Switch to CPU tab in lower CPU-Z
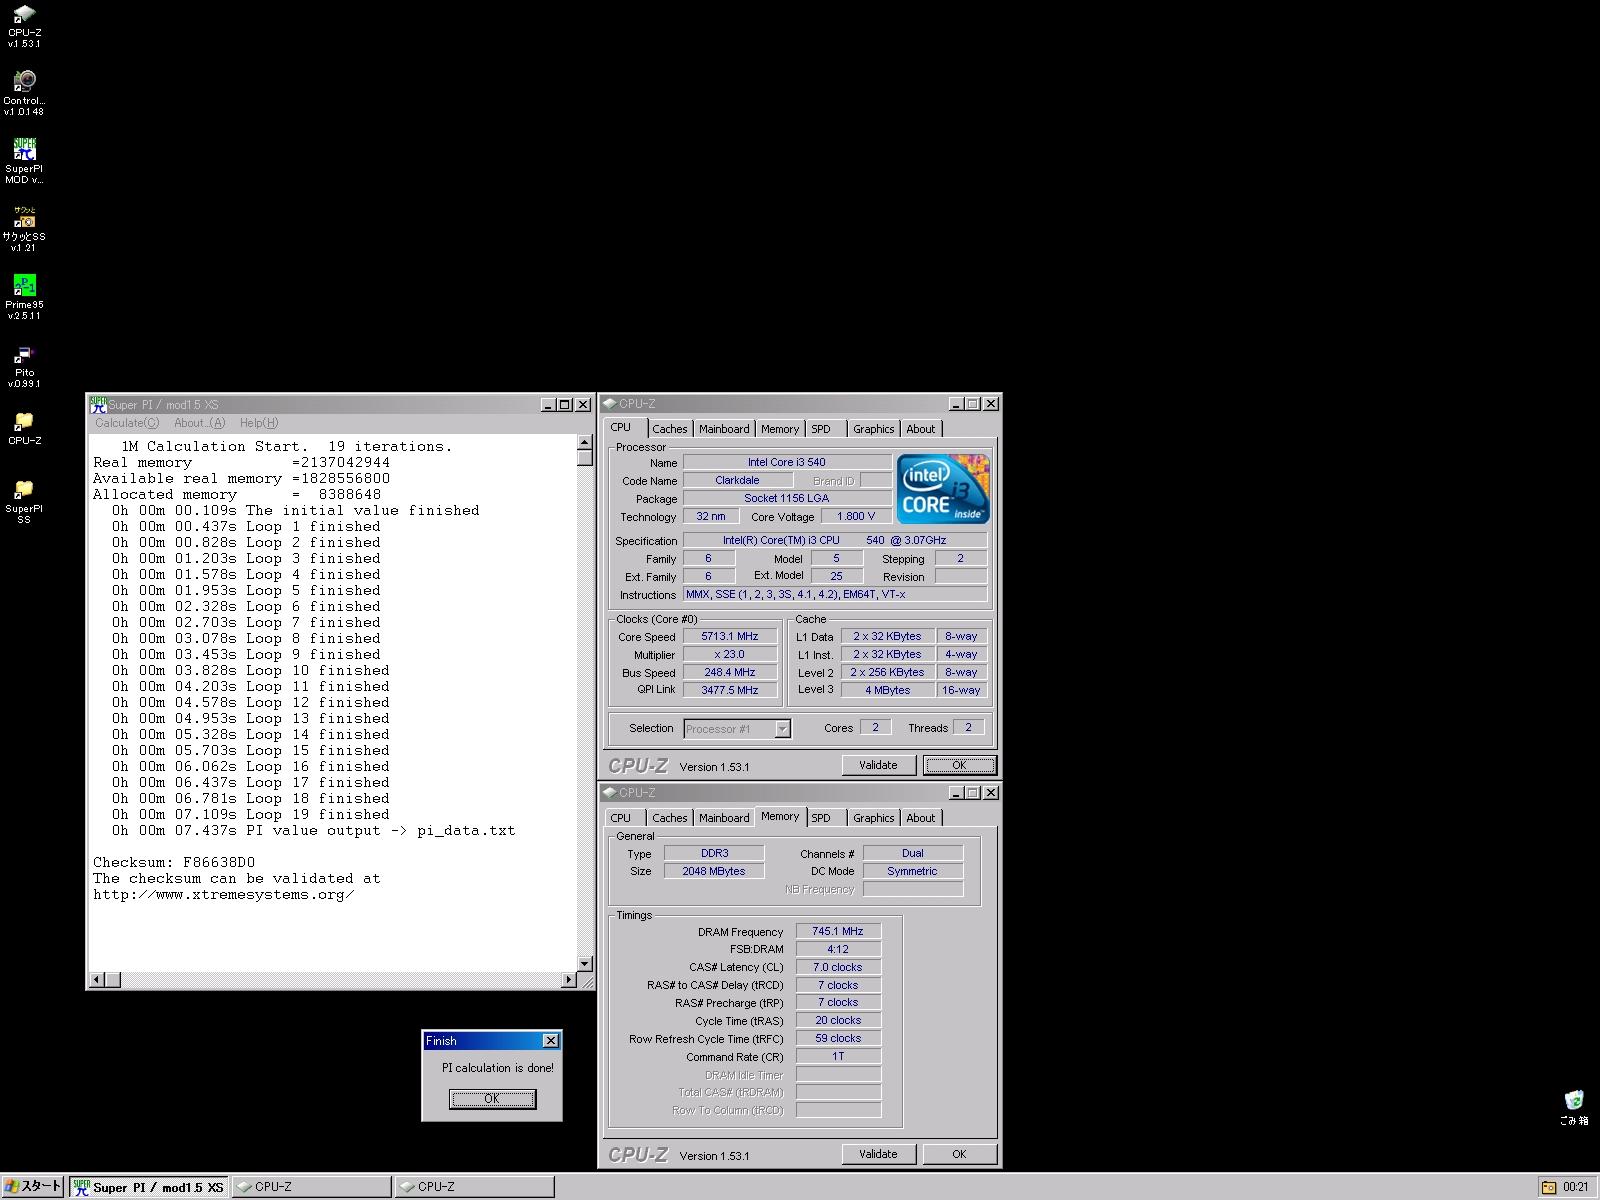The height and width of the screenshot is (1200, 1600). click(x=621, y=818)
